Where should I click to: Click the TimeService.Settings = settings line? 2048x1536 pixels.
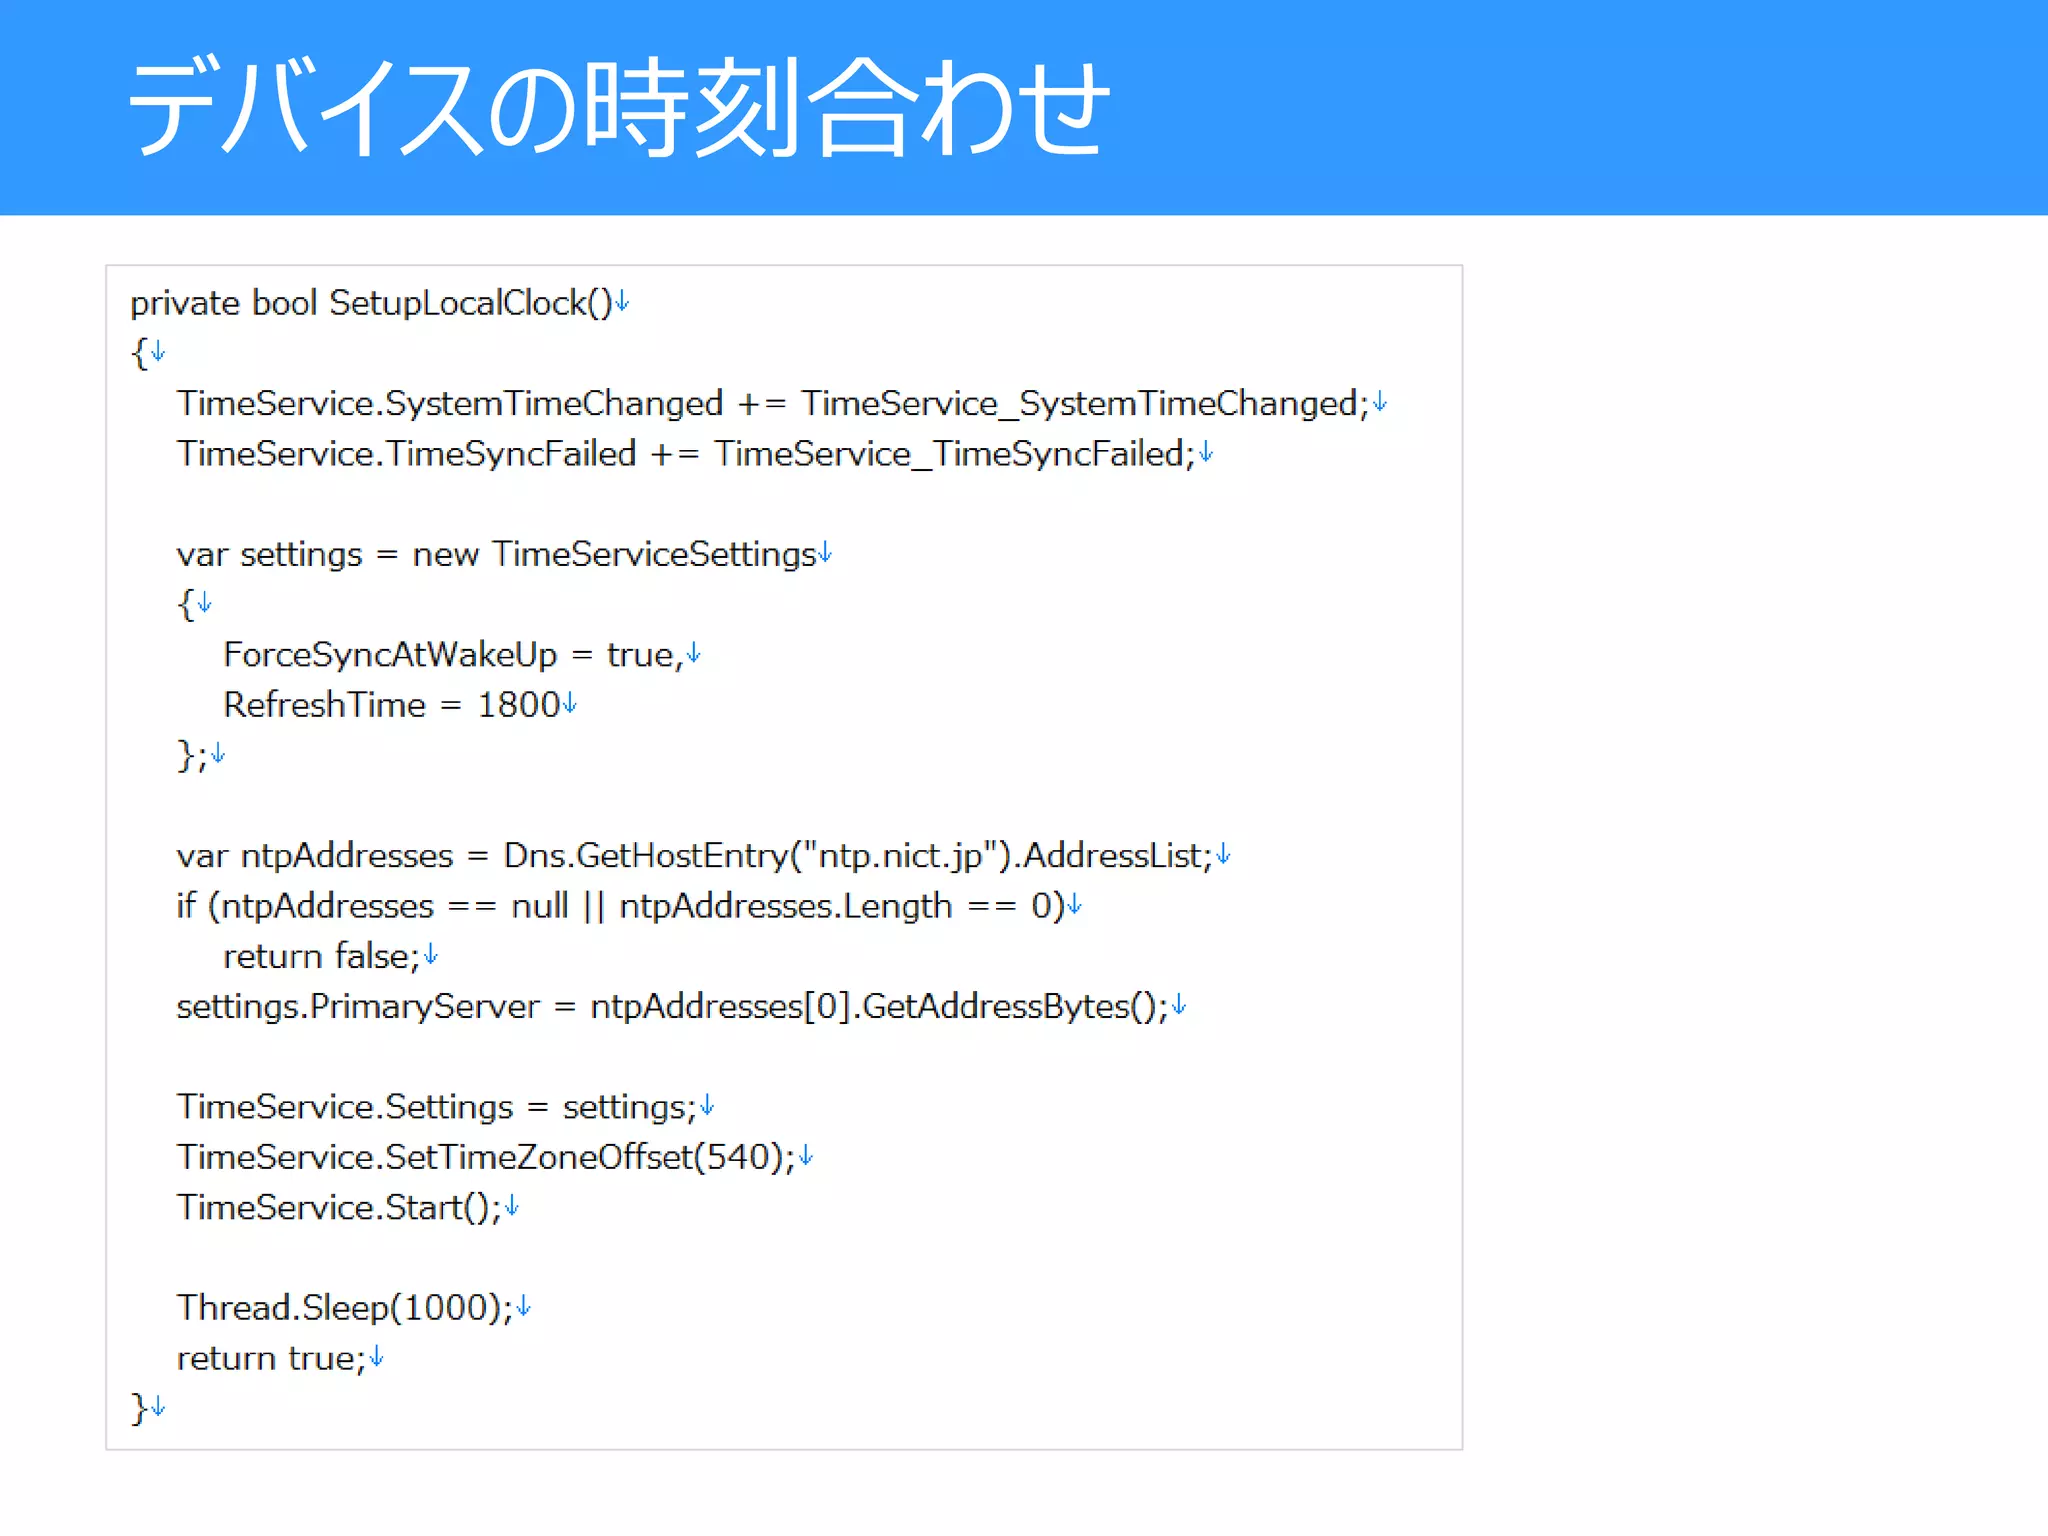[436, 1107]
